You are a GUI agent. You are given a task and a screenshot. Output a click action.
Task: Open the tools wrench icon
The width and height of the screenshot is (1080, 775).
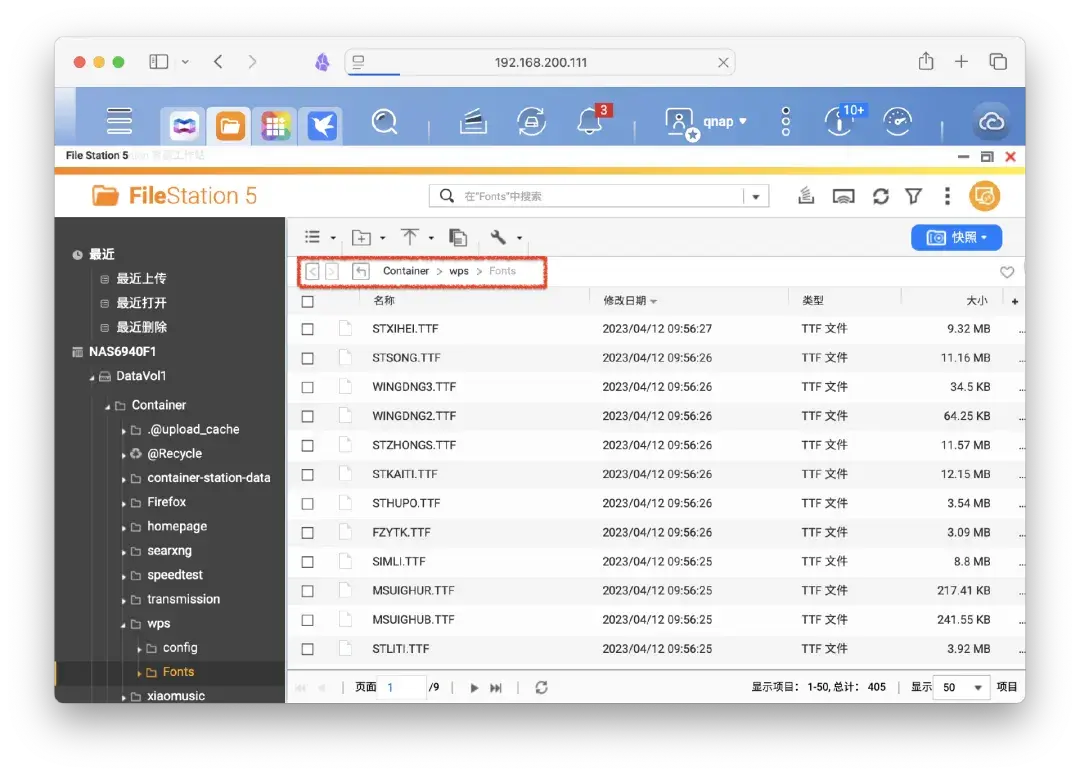point(500,237)
